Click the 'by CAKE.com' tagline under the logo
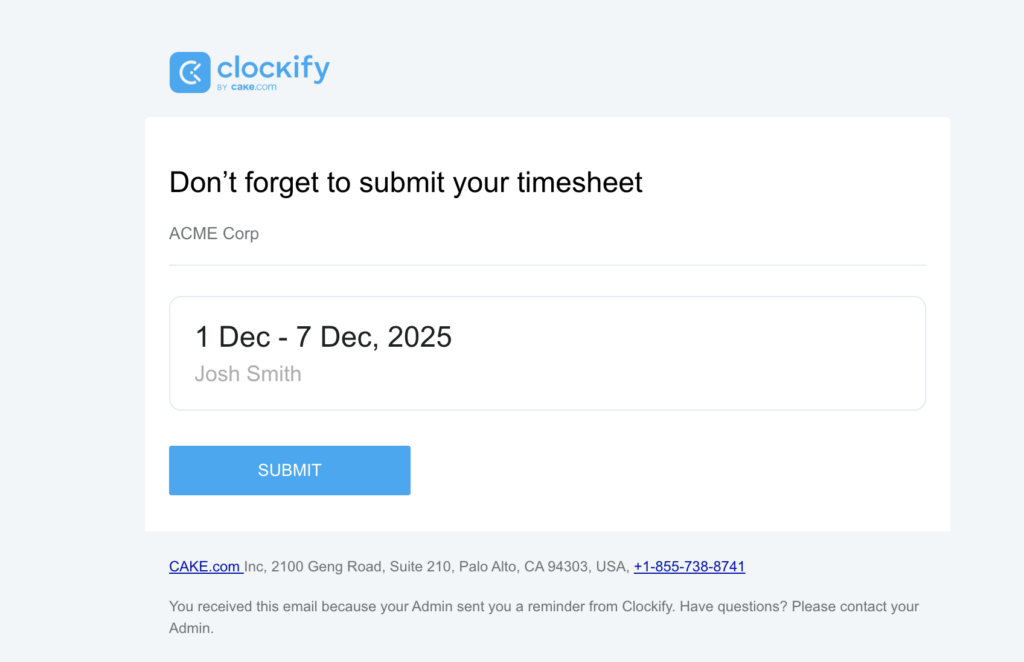This screenshot has width=1024, height=662. pos(247,87)
